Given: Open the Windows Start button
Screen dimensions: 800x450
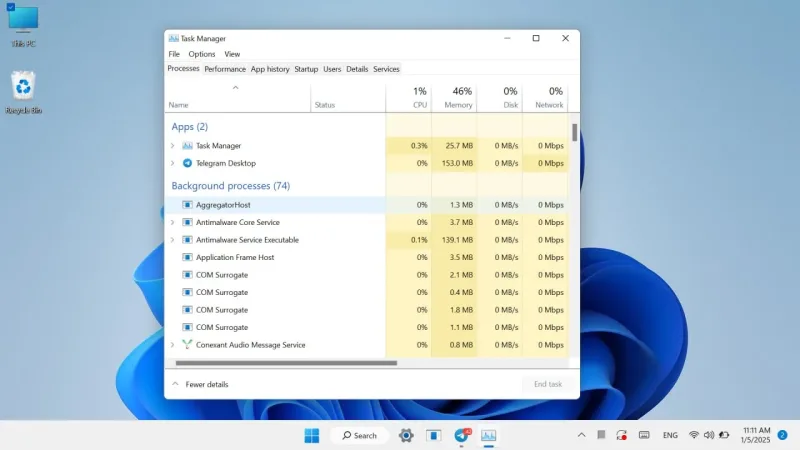Looking at the screenshot, I should coord(312,436).
